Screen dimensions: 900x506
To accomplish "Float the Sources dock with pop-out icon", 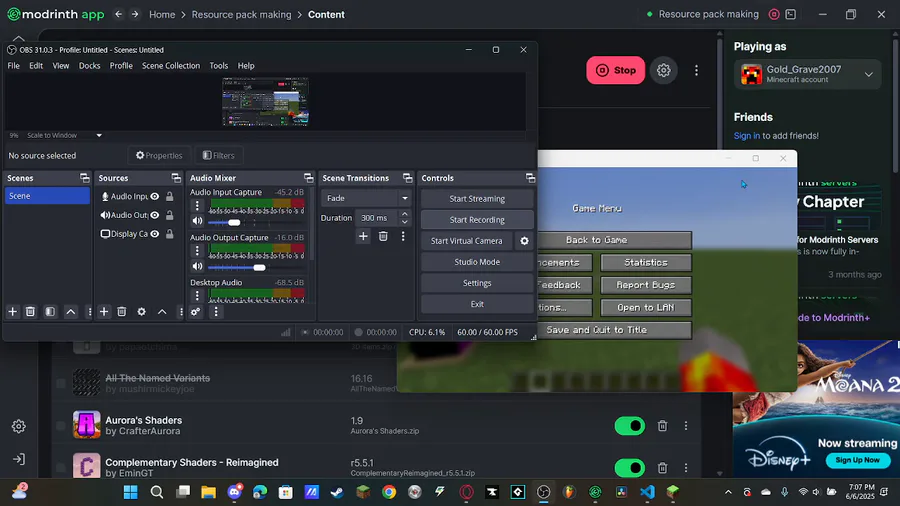I will 176,178.
